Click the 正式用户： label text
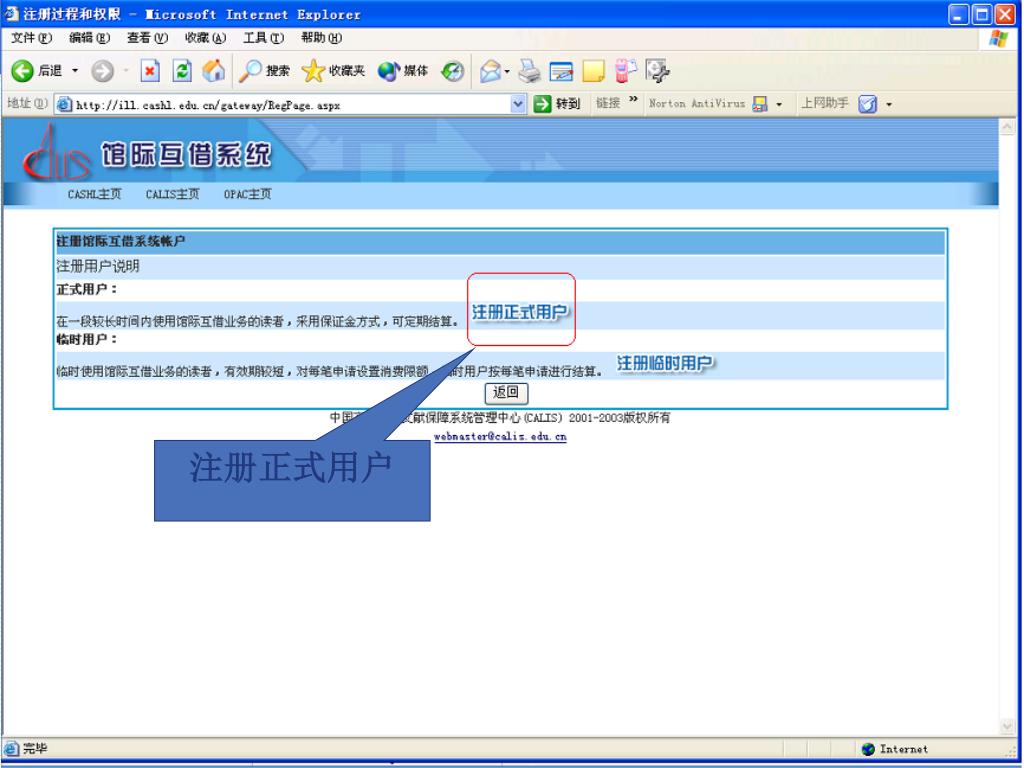Screen dimensions: 1024x768 (87, 289)
